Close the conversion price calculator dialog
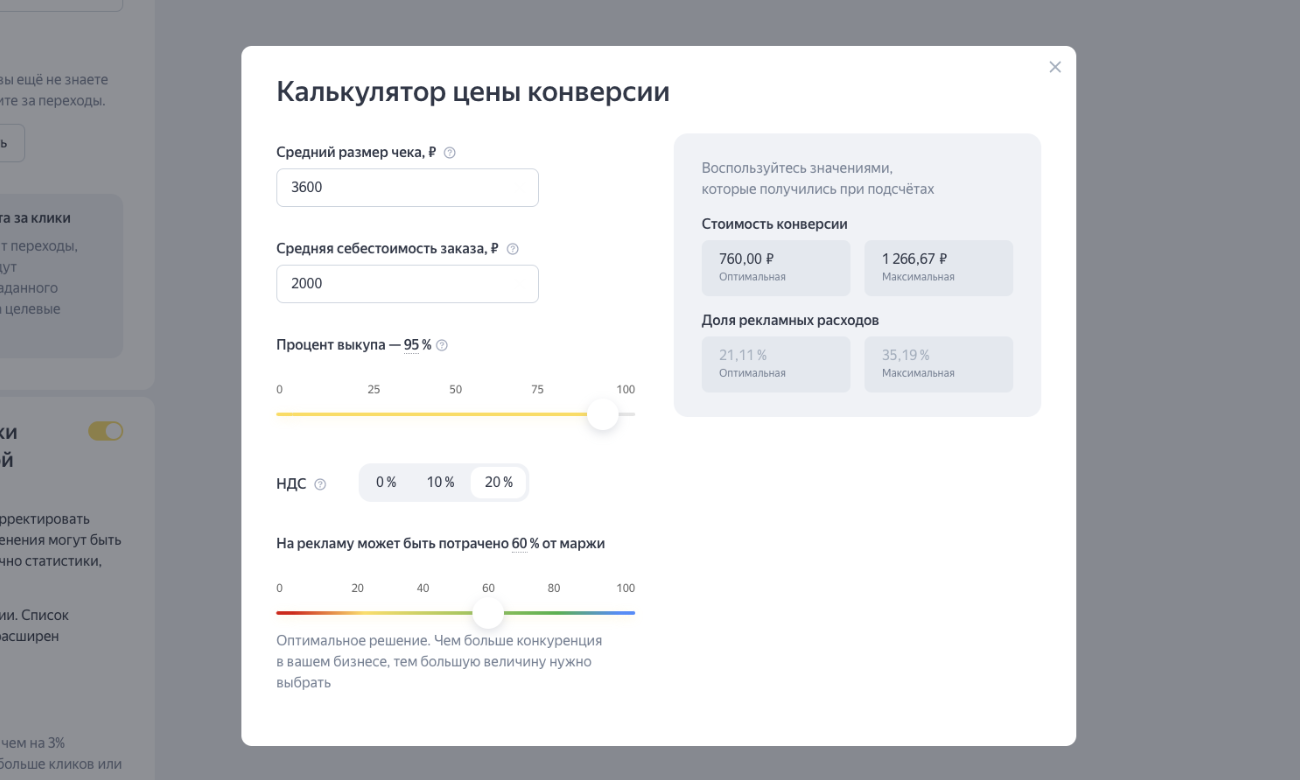This screenshot has width=1300, height=780. click(1055, 67)
